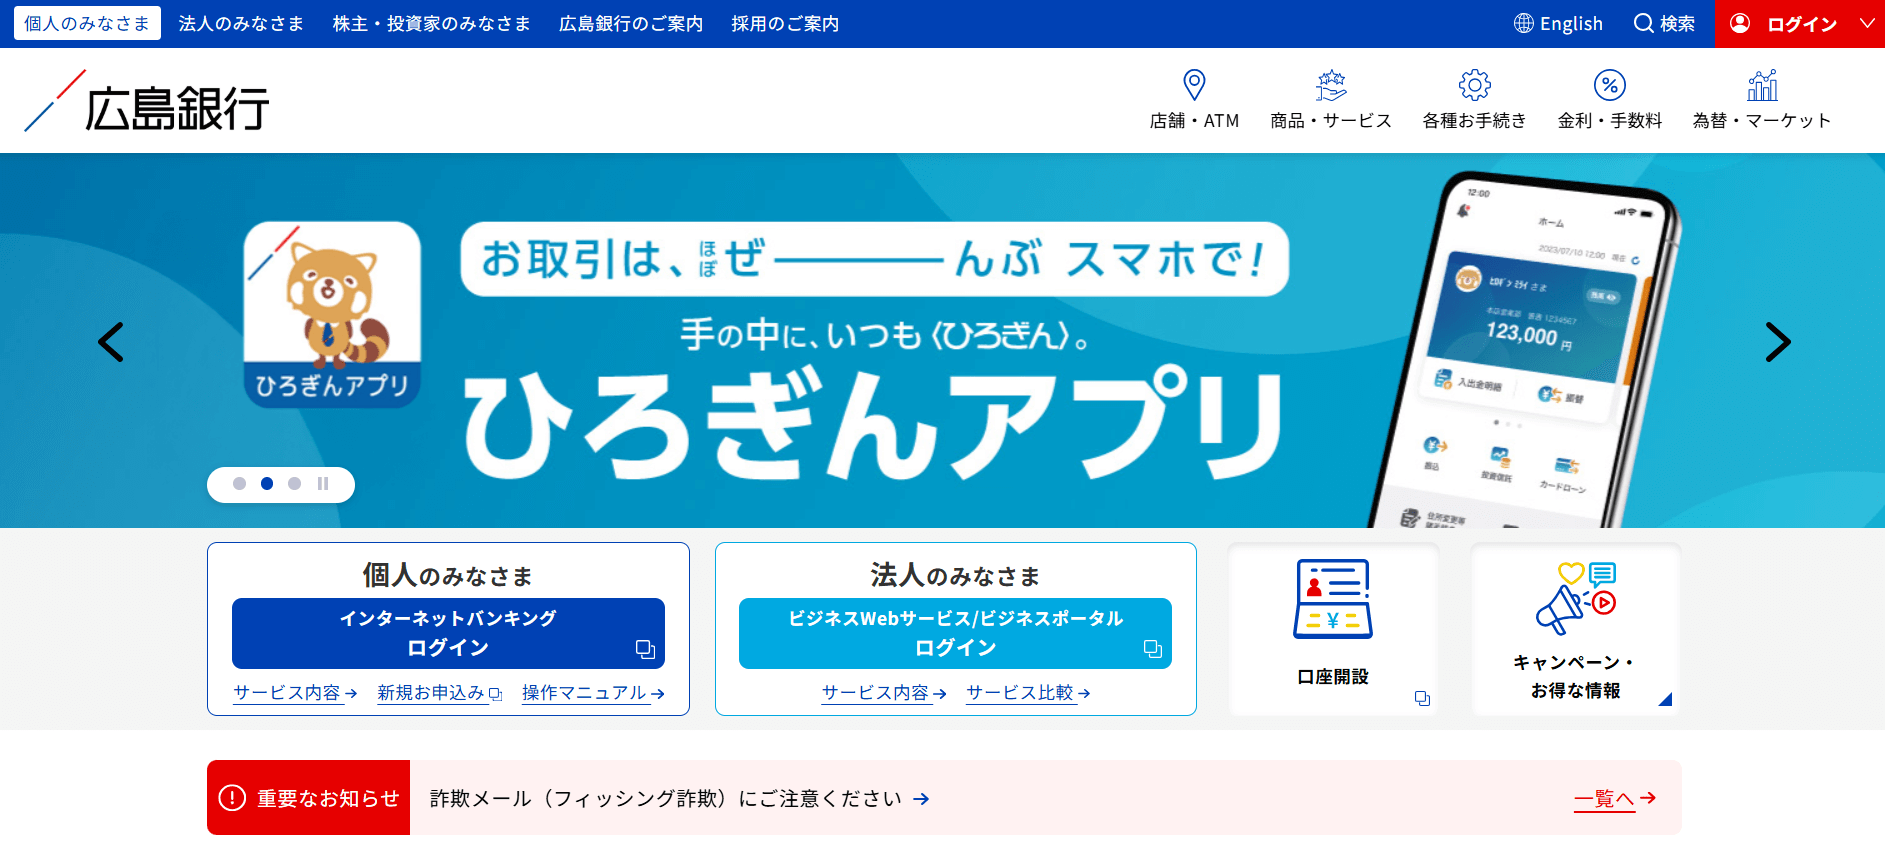
Task: Open 為替・マーケット chart icon
Action: pyautogui.click(x=1761, y=85)
